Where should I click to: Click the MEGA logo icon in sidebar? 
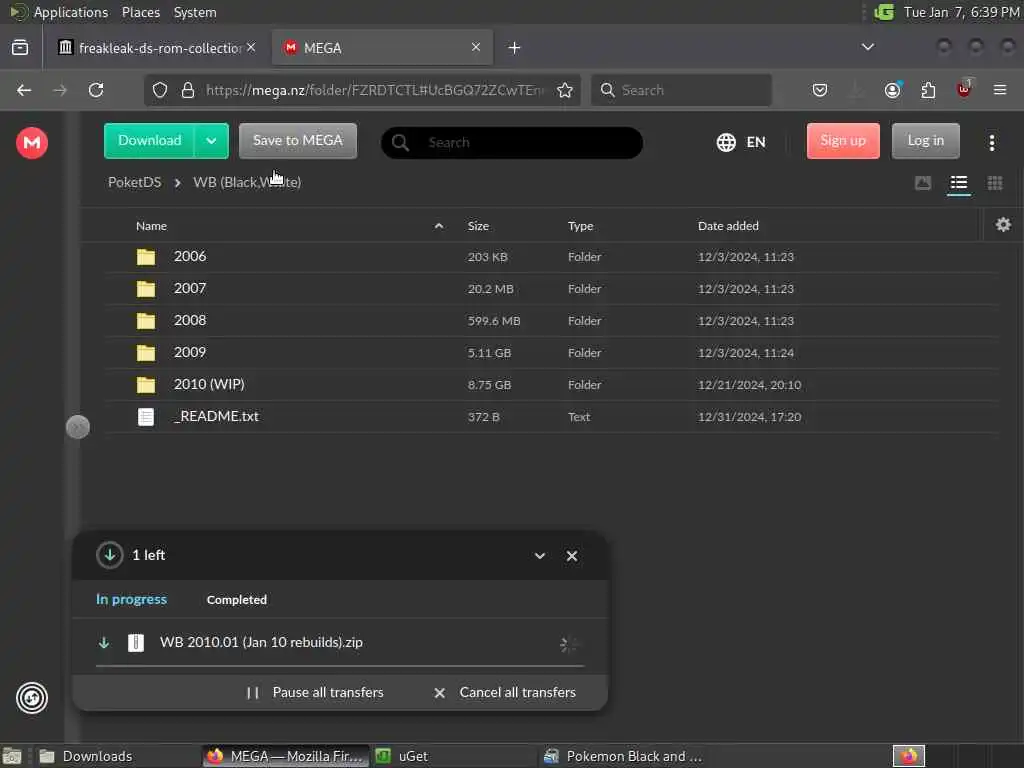(x=31, y=142)
